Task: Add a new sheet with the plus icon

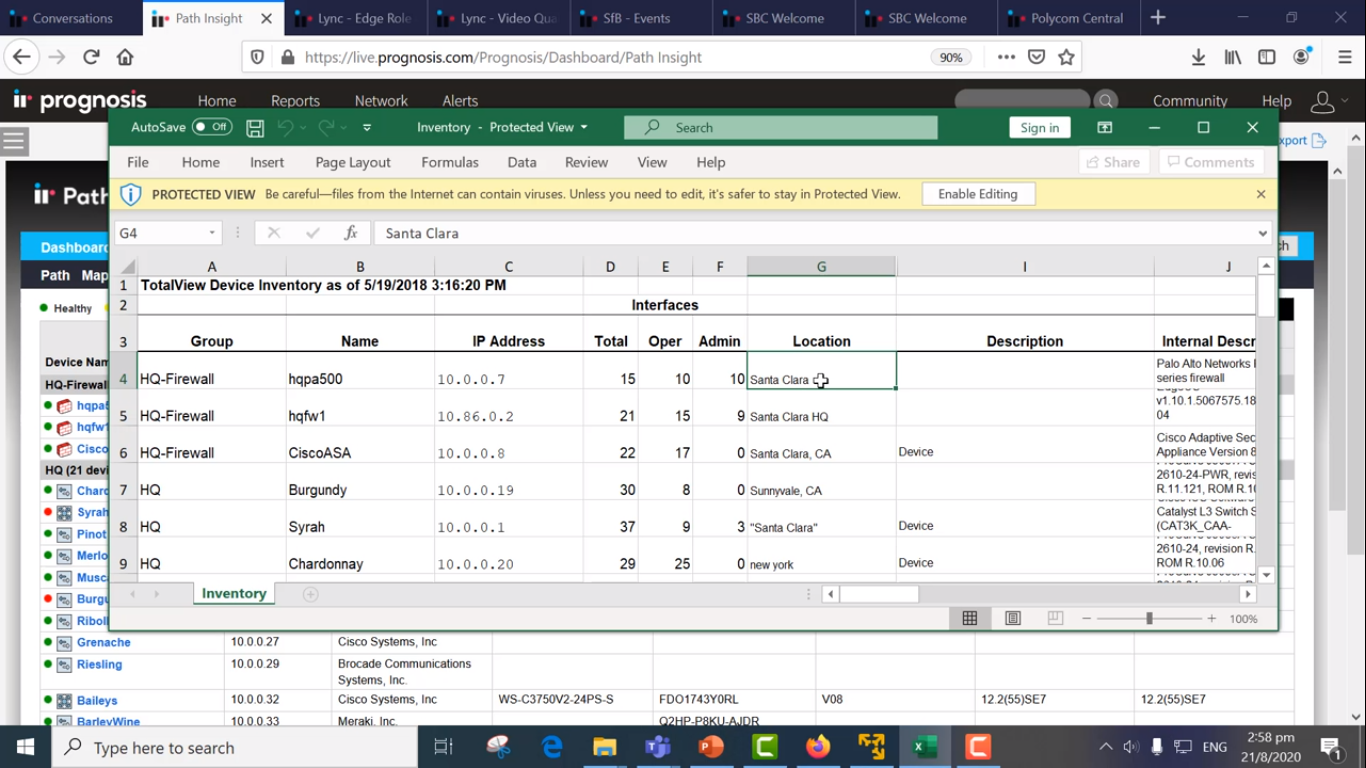Action: (x=310, y=594)
